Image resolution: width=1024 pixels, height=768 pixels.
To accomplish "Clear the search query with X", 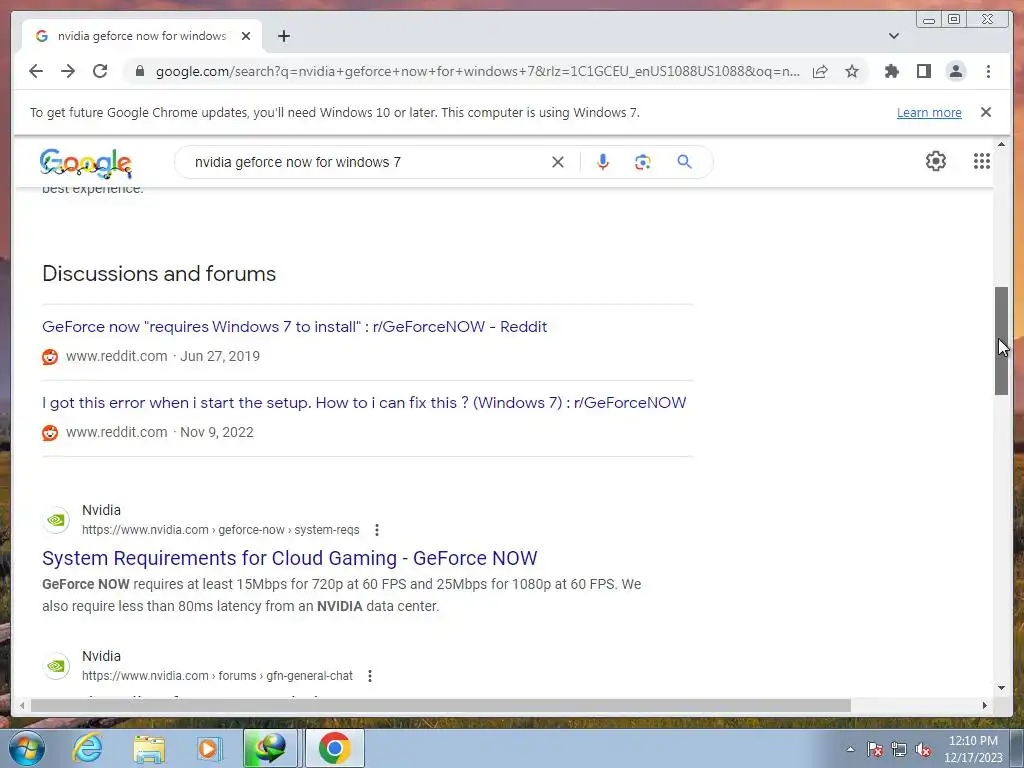I will click(x=558, y=162).
